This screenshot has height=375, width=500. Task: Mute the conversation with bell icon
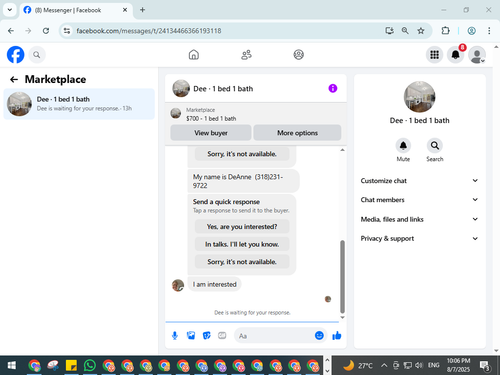pyautogui.click(x=403, y=146)
